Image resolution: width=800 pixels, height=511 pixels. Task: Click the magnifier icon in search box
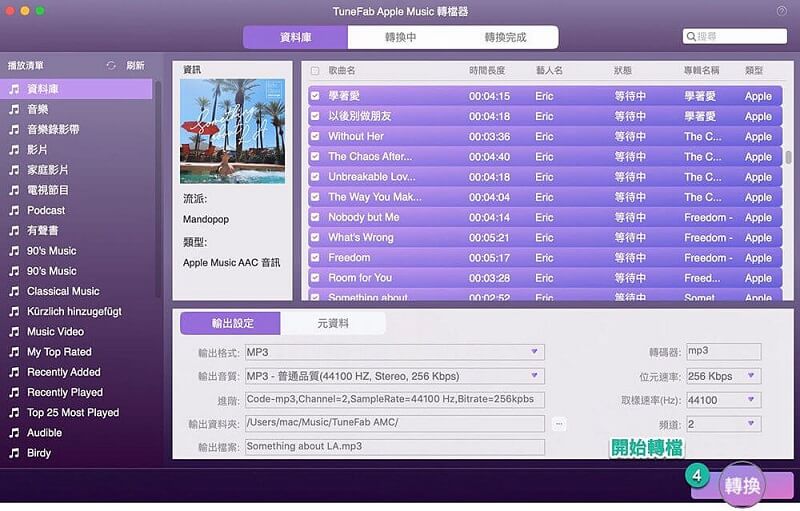[x=691, y=37]
